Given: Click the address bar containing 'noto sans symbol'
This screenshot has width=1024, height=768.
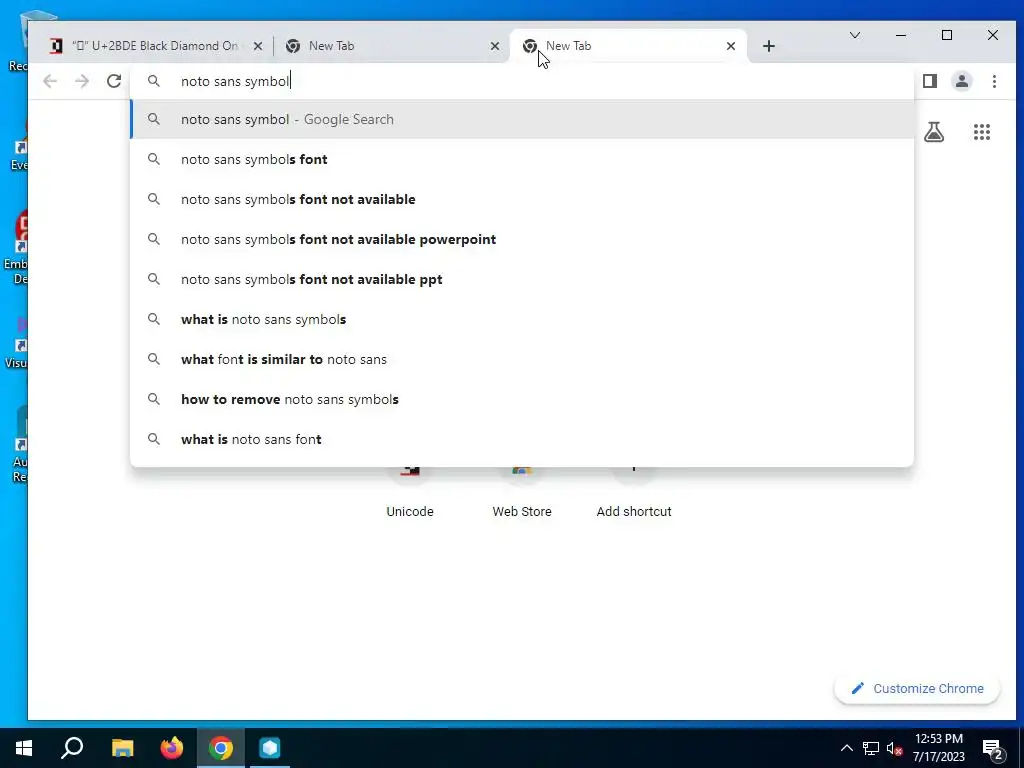Looking at the screenshot, I should tap(522, 81).
